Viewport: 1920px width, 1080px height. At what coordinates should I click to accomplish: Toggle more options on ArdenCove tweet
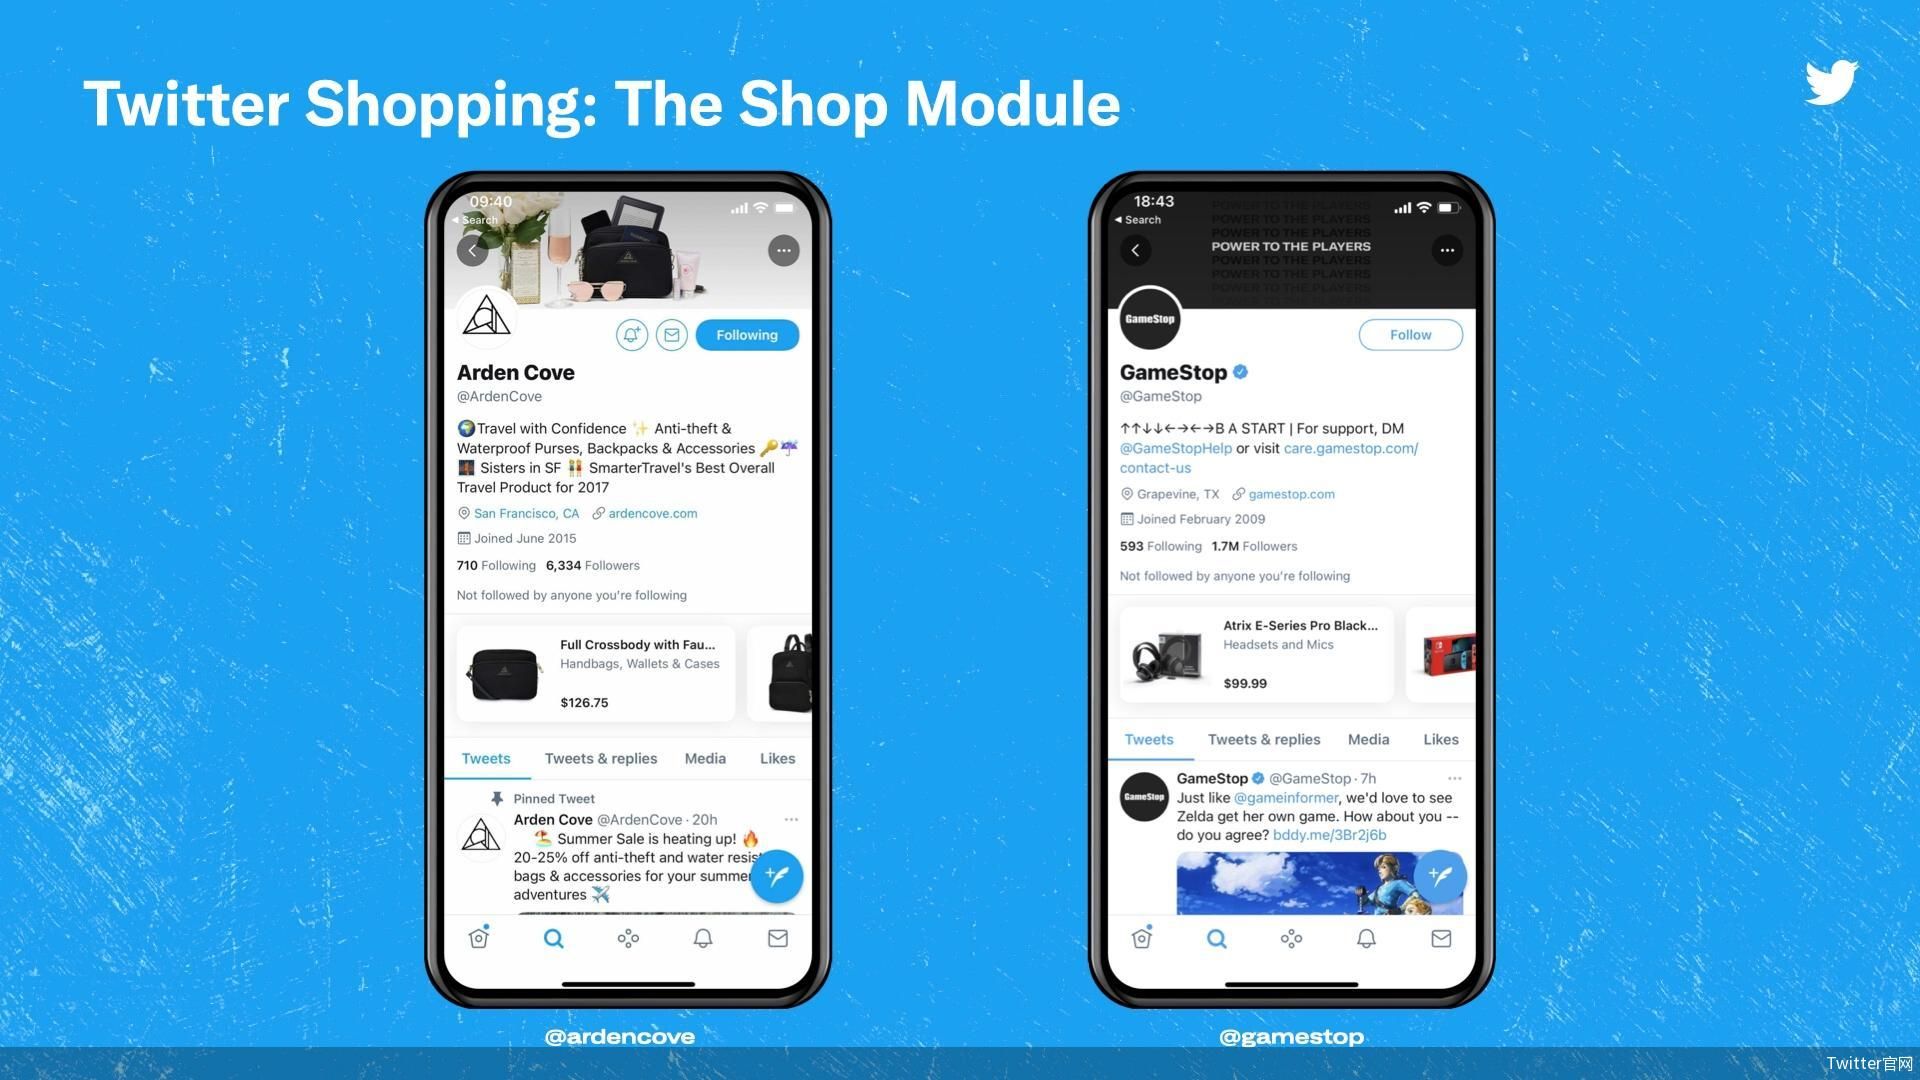(793, 819)
